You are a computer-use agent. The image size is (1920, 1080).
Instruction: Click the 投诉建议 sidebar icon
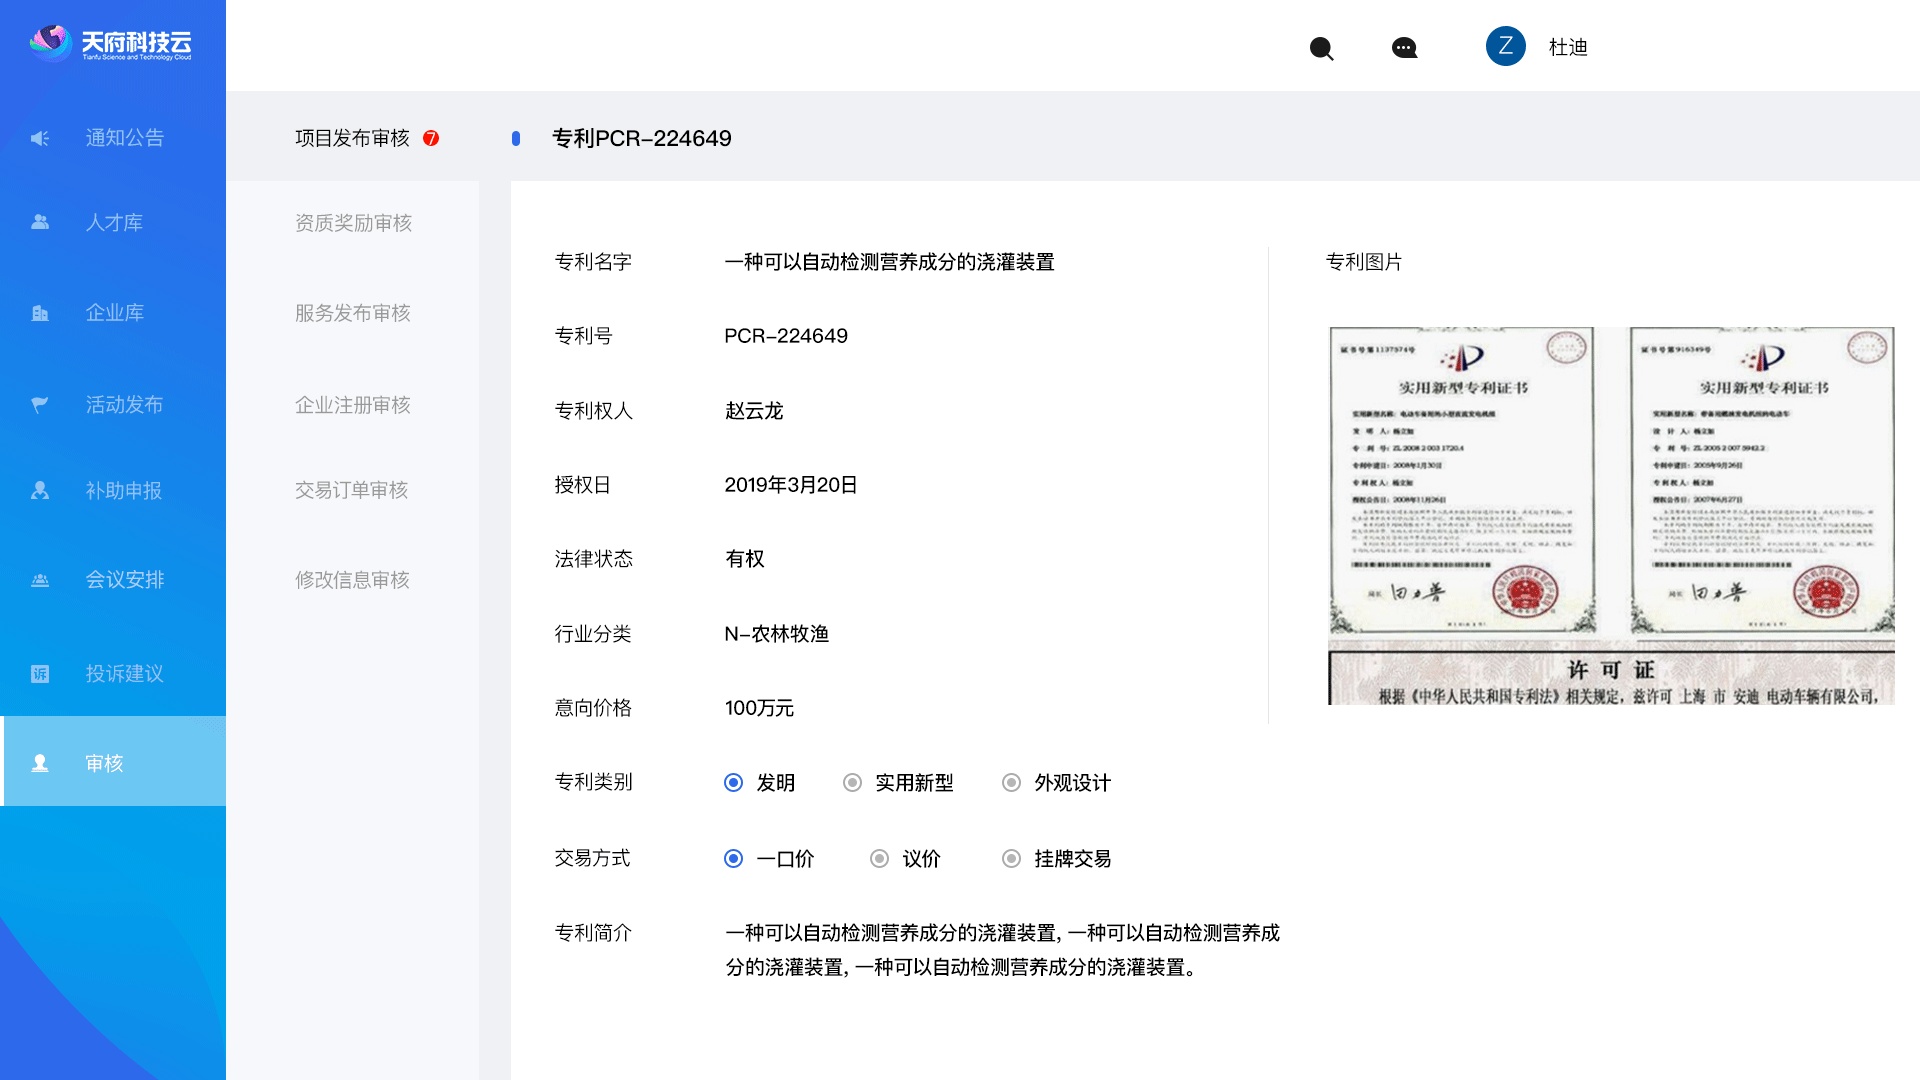tap(40, 673)
